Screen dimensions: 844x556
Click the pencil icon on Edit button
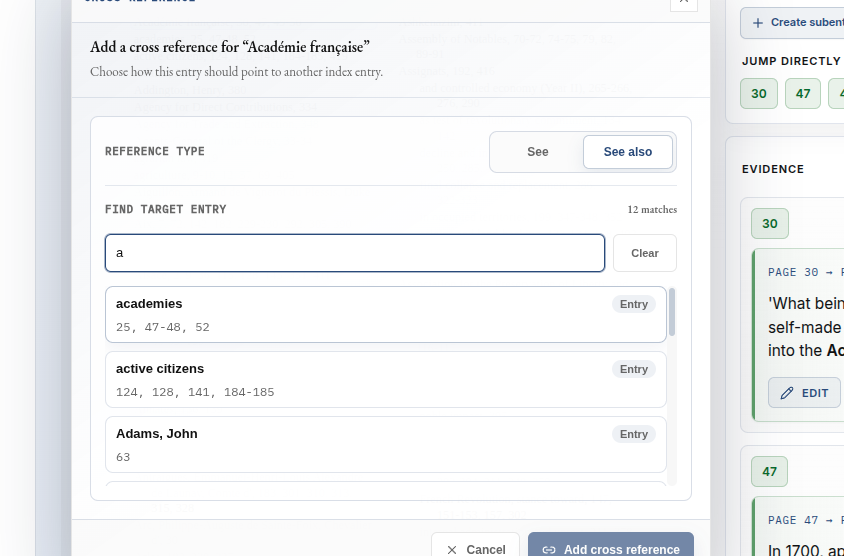[786, 393]
